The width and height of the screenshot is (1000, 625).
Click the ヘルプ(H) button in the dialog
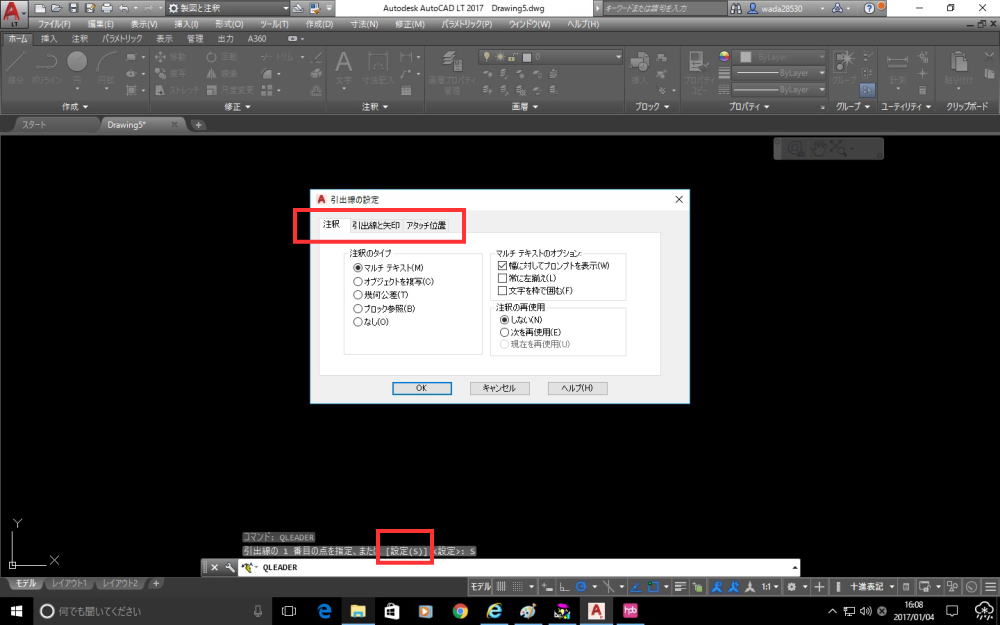(x=577, y=388)
